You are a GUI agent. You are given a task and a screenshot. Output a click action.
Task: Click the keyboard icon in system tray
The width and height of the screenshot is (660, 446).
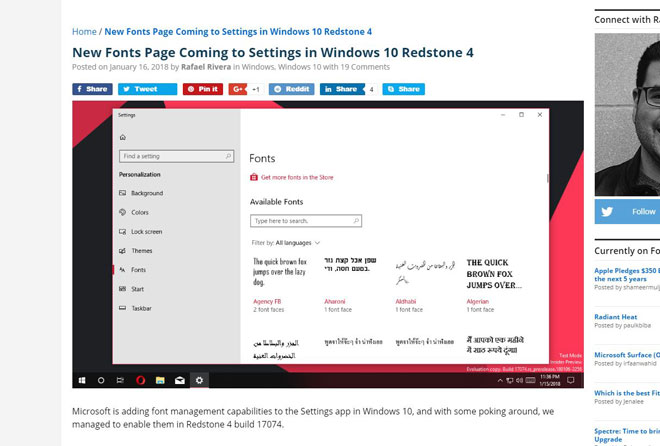[530, 380]
